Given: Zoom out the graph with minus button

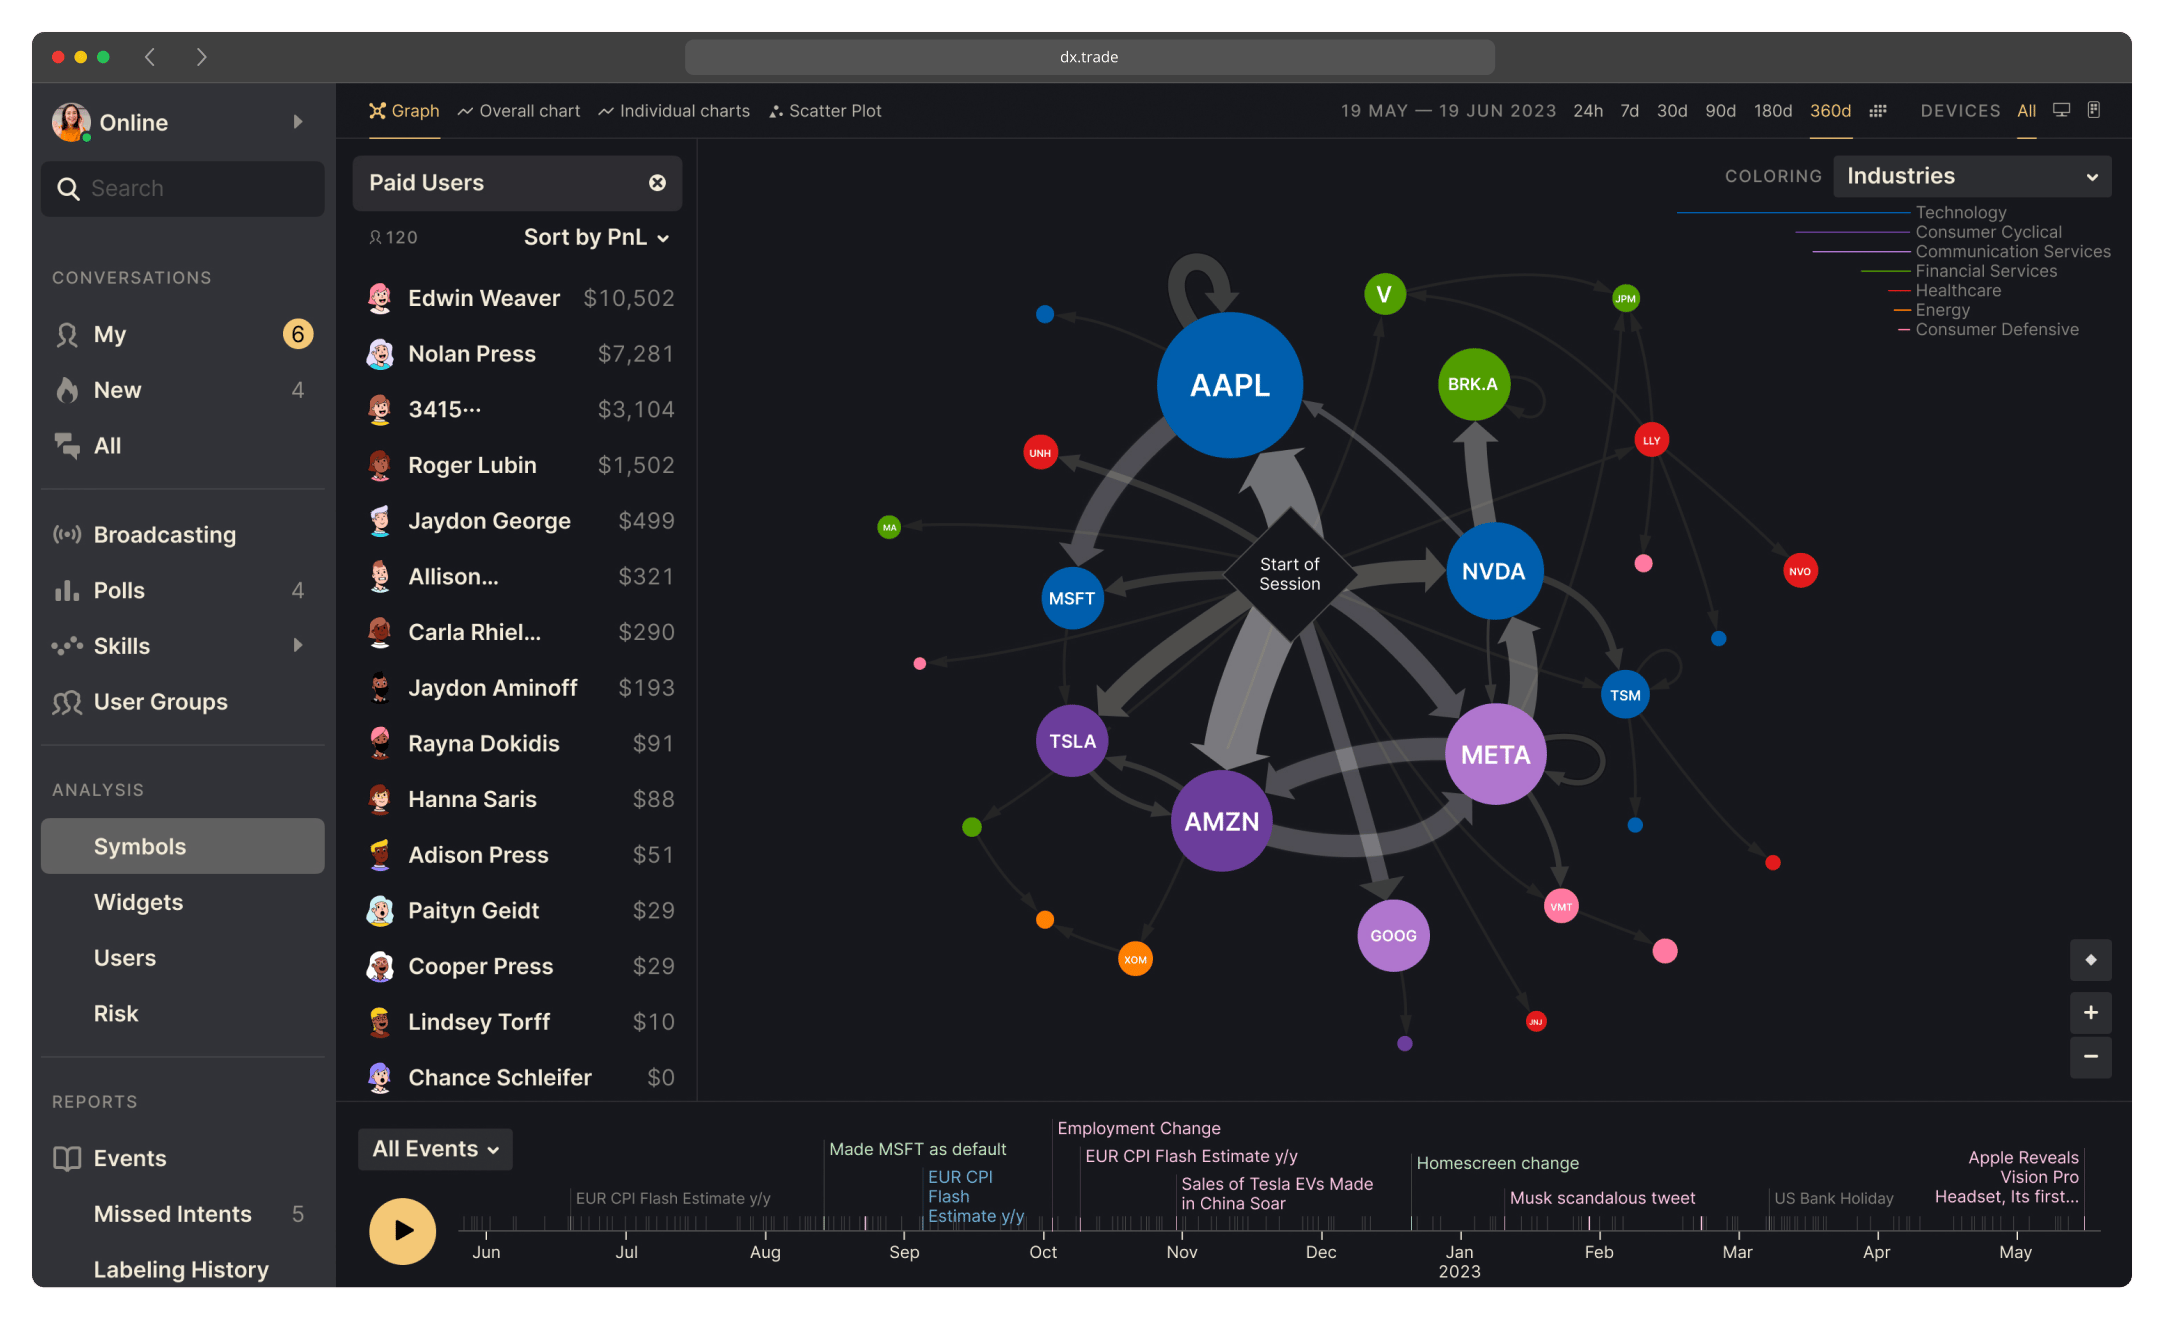Looking at the screenshot, I should point(2090,1056).
